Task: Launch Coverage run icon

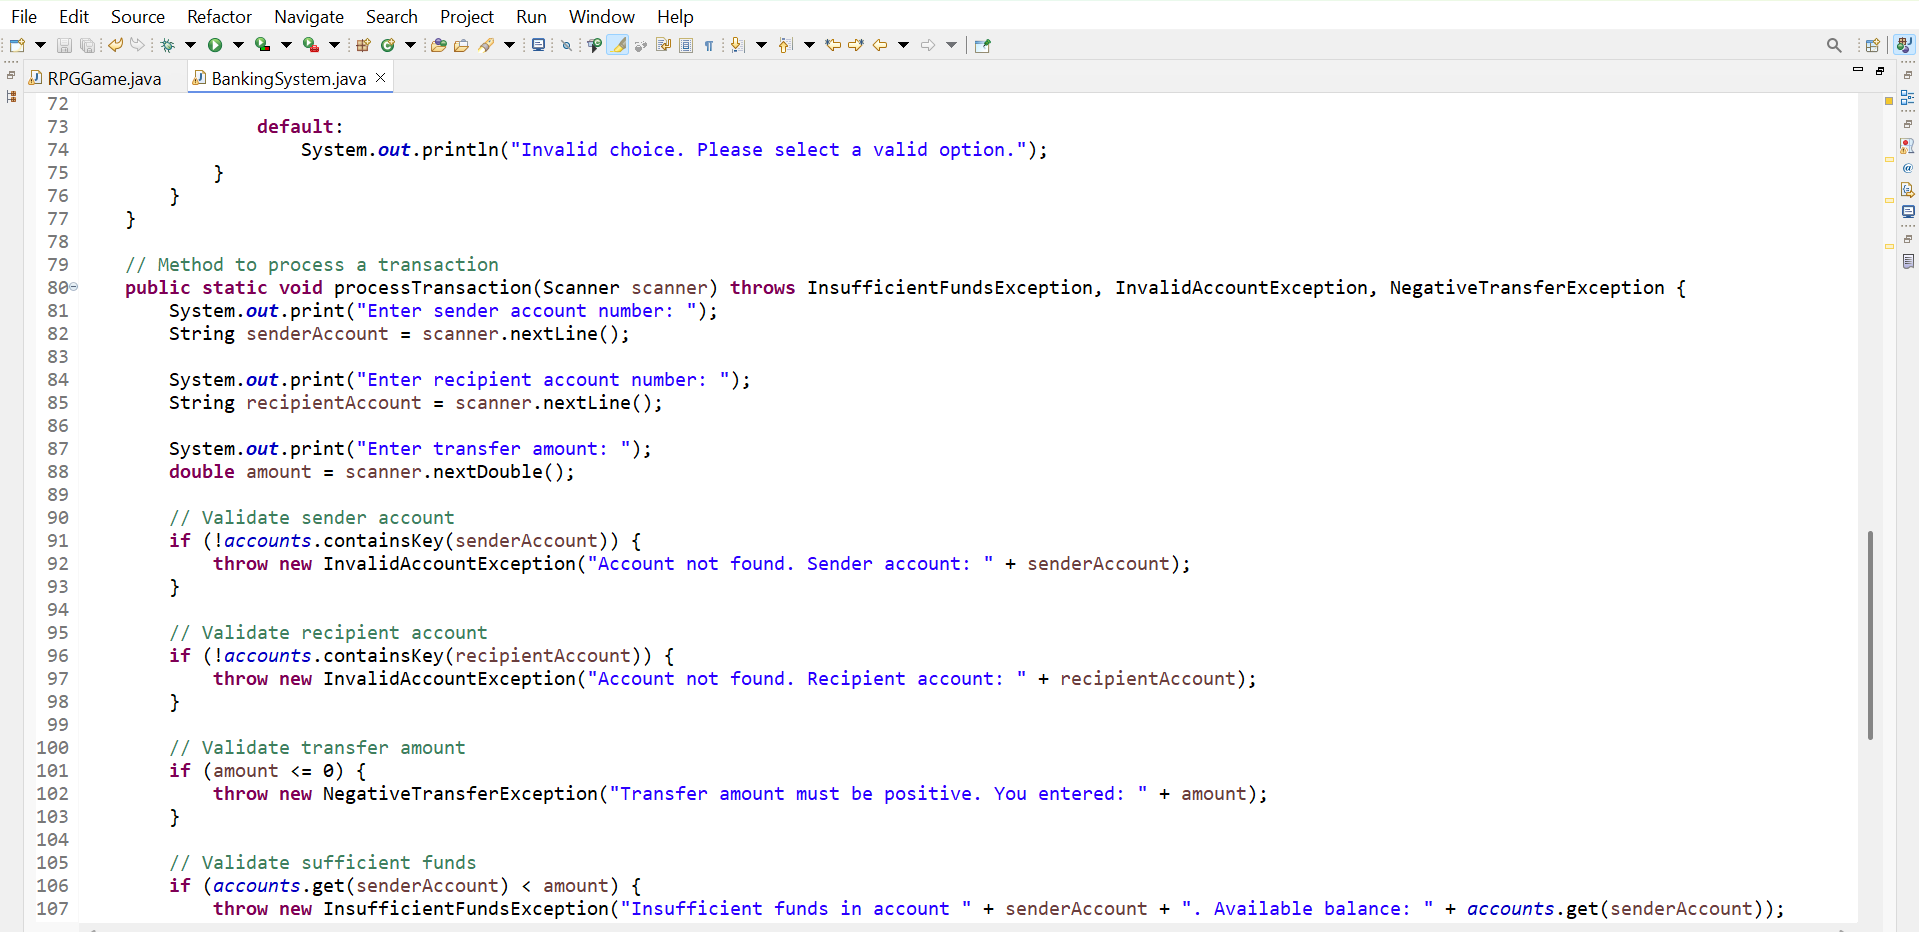Action: (x=263, y=45)
